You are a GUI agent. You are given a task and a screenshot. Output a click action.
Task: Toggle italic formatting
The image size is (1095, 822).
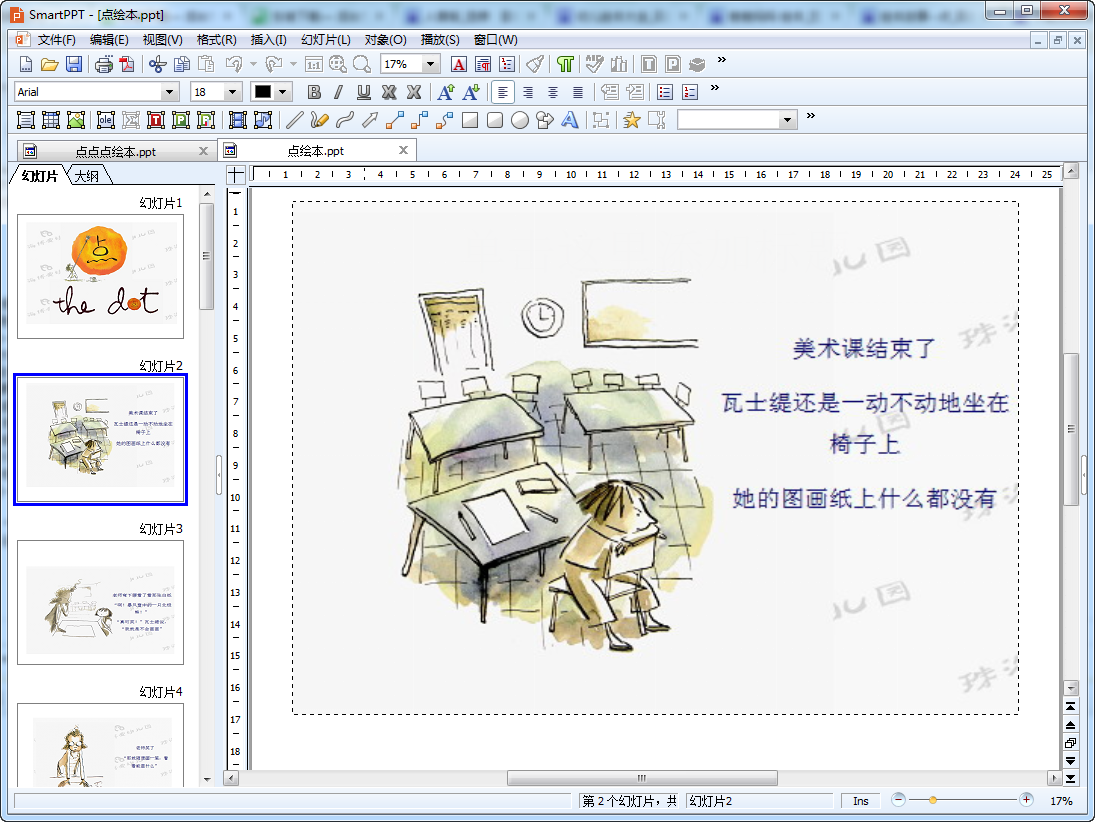coord(339,92)
